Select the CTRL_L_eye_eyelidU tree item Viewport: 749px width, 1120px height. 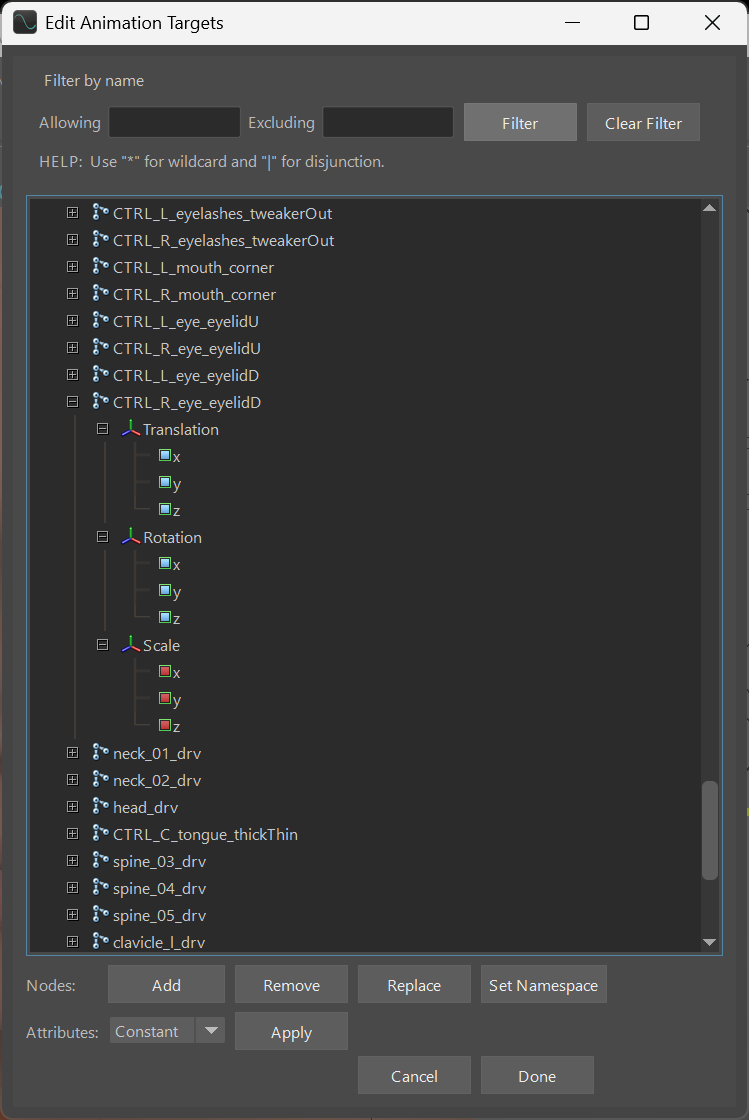pos(187,321)
